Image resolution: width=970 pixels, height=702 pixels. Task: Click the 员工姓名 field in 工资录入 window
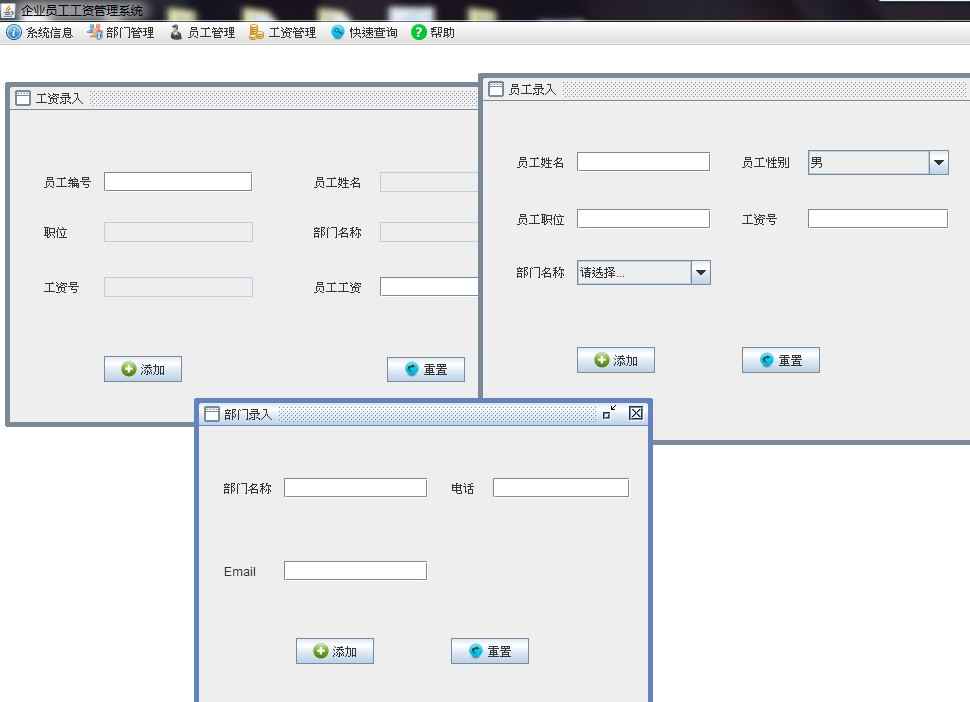tap(429, 182)
